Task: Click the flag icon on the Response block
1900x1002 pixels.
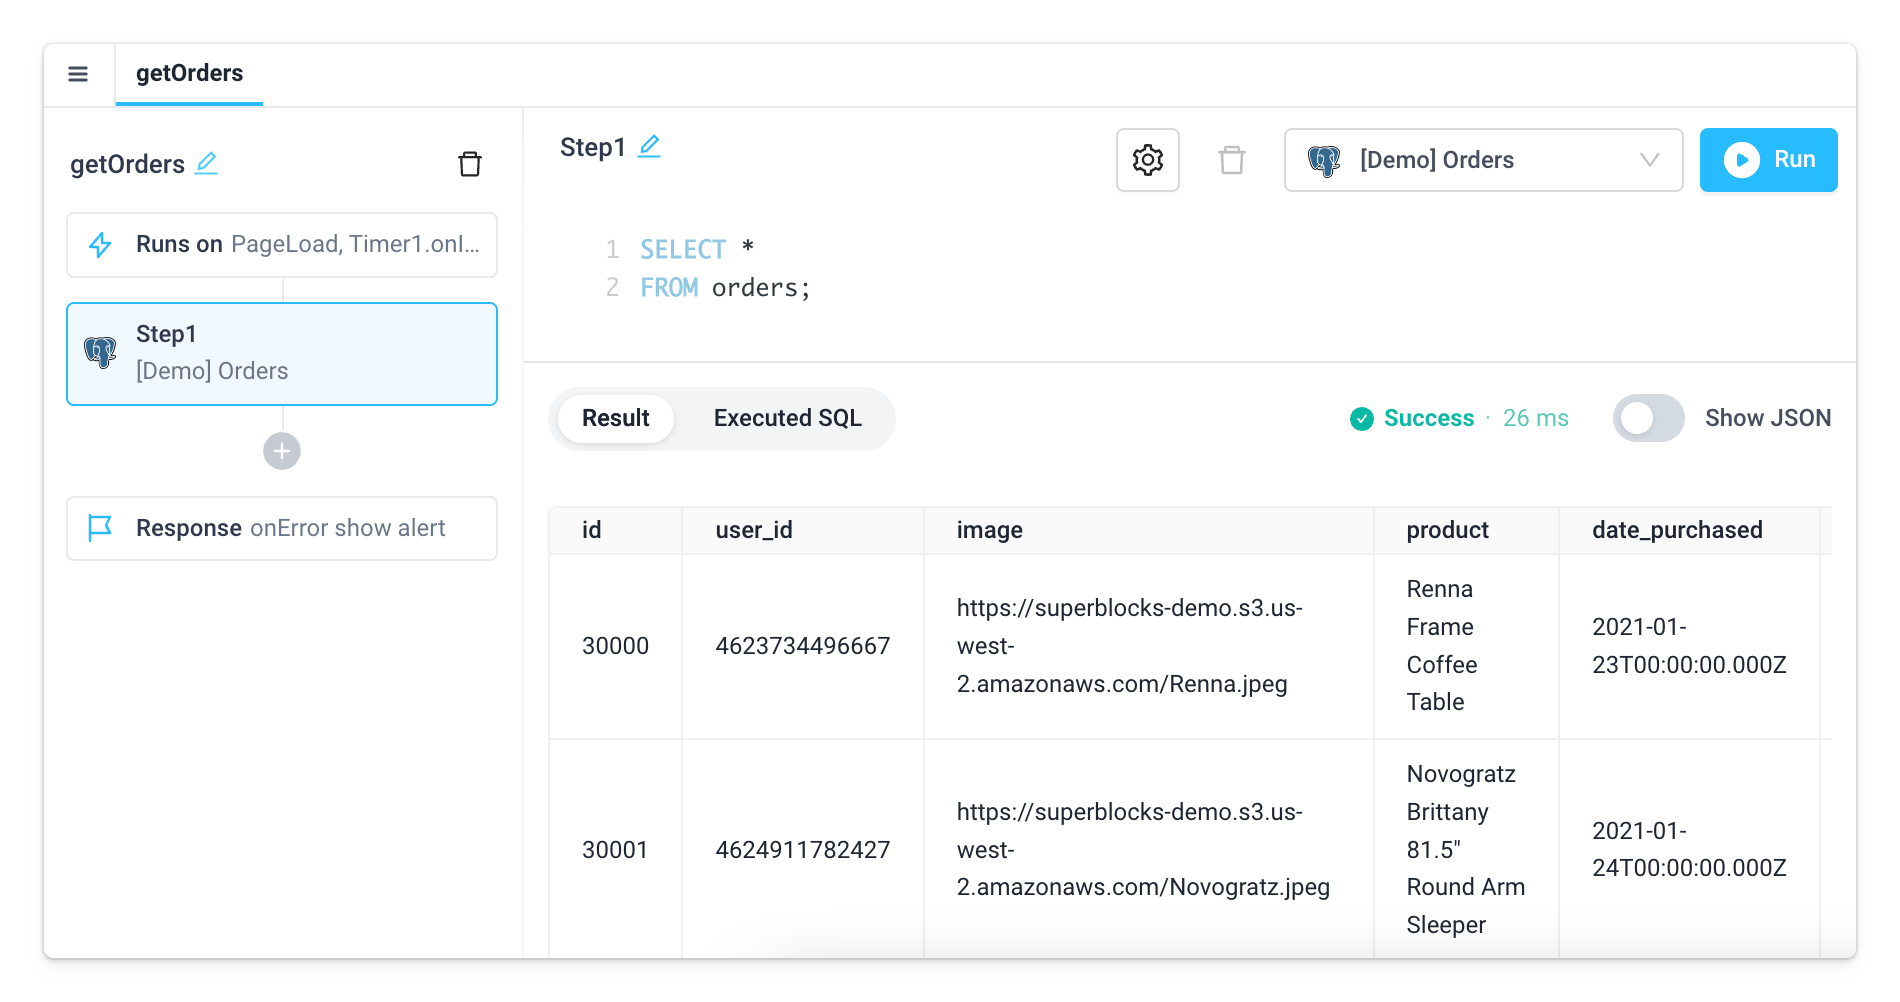Action: [99, 528]
